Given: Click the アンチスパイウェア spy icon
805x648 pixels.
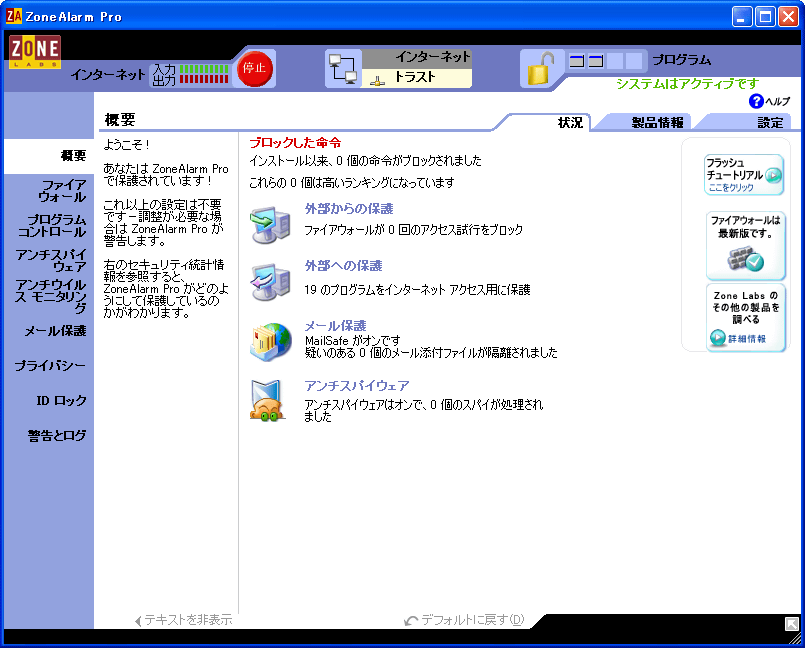Looking at the screenshot, I should click(267, 401).
